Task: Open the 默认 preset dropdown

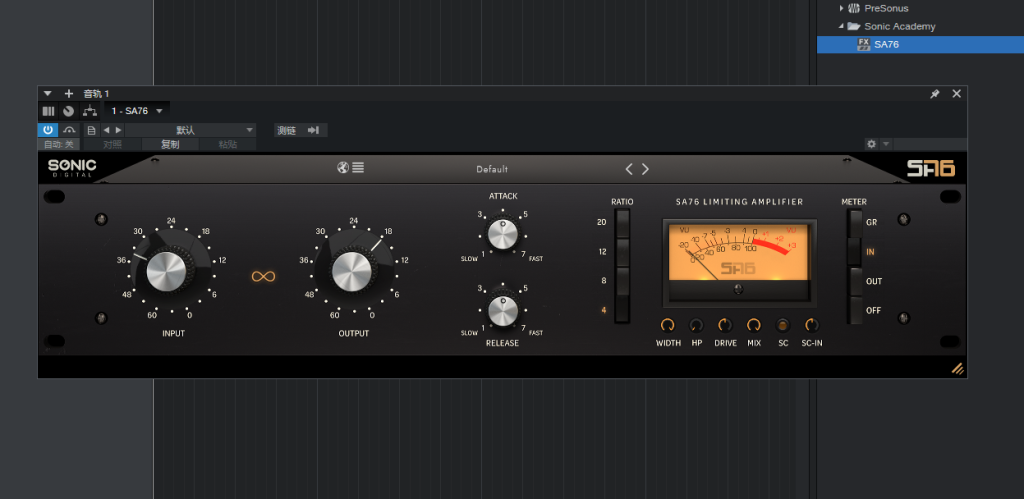Action: (x=191, y=130)
